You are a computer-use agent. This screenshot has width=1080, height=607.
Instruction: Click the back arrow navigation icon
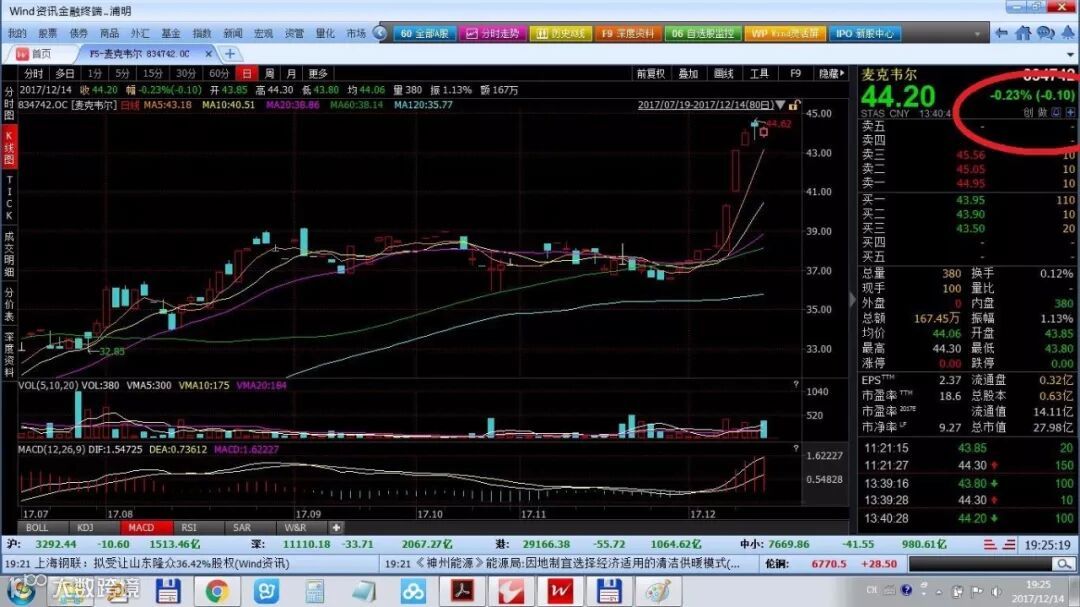click(x=1001, y=33)
